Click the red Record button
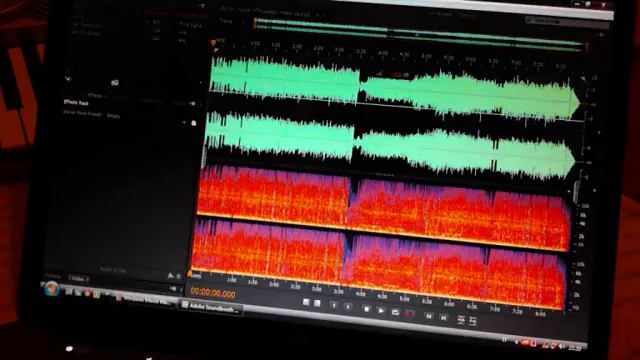The height and width of the screenshot is (360, 640). pos(410,313)
